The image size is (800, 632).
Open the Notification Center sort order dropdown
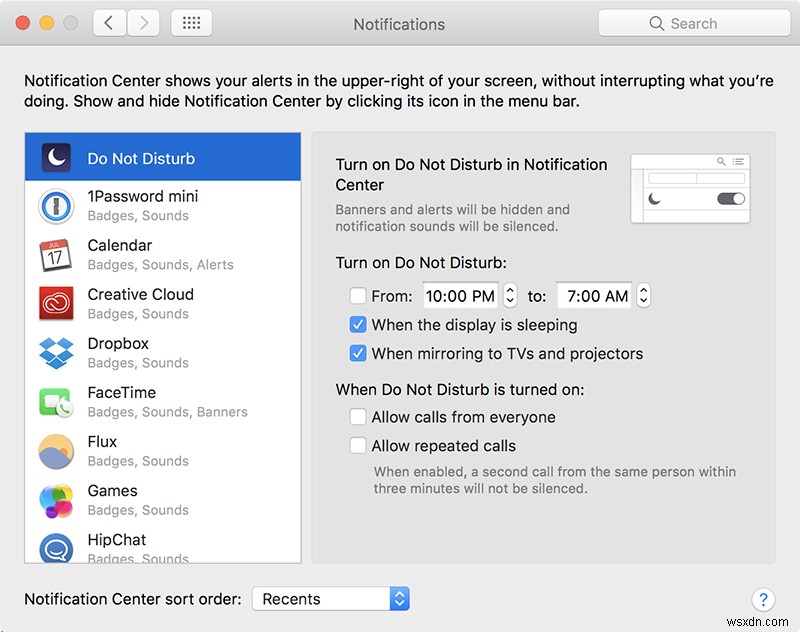point(330,599)
